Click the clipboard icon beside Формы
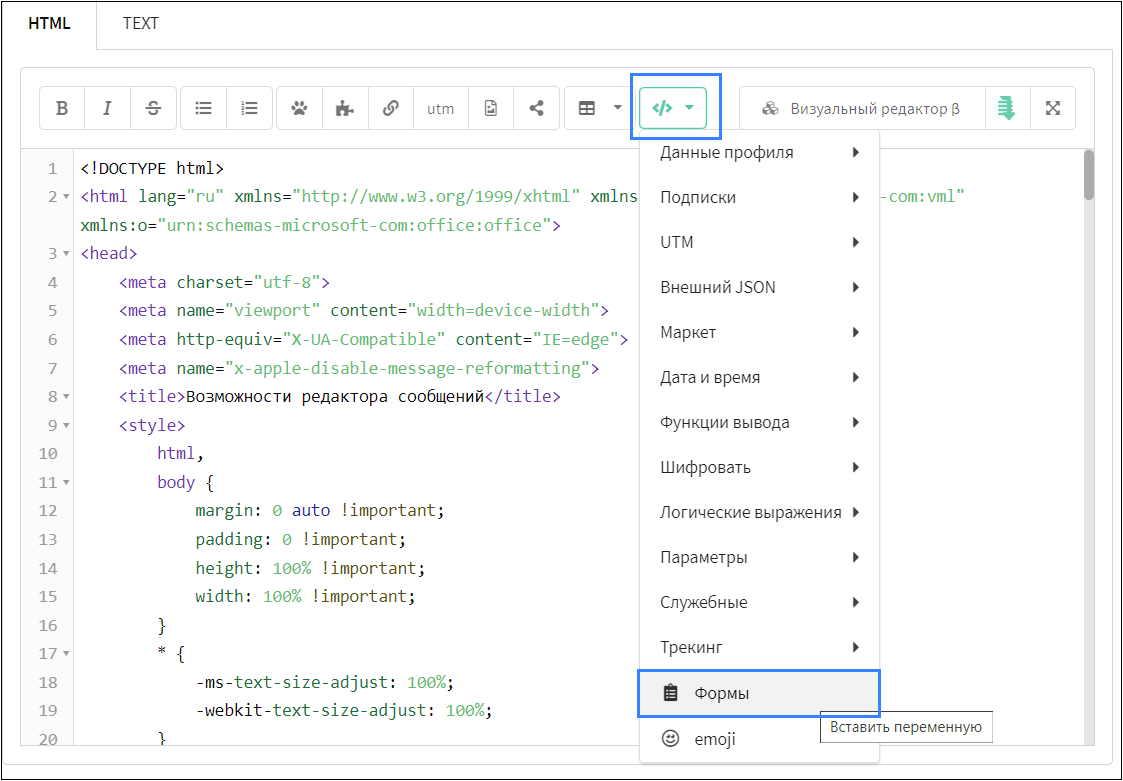This screenshot has height=781, width=1123. 670,693
